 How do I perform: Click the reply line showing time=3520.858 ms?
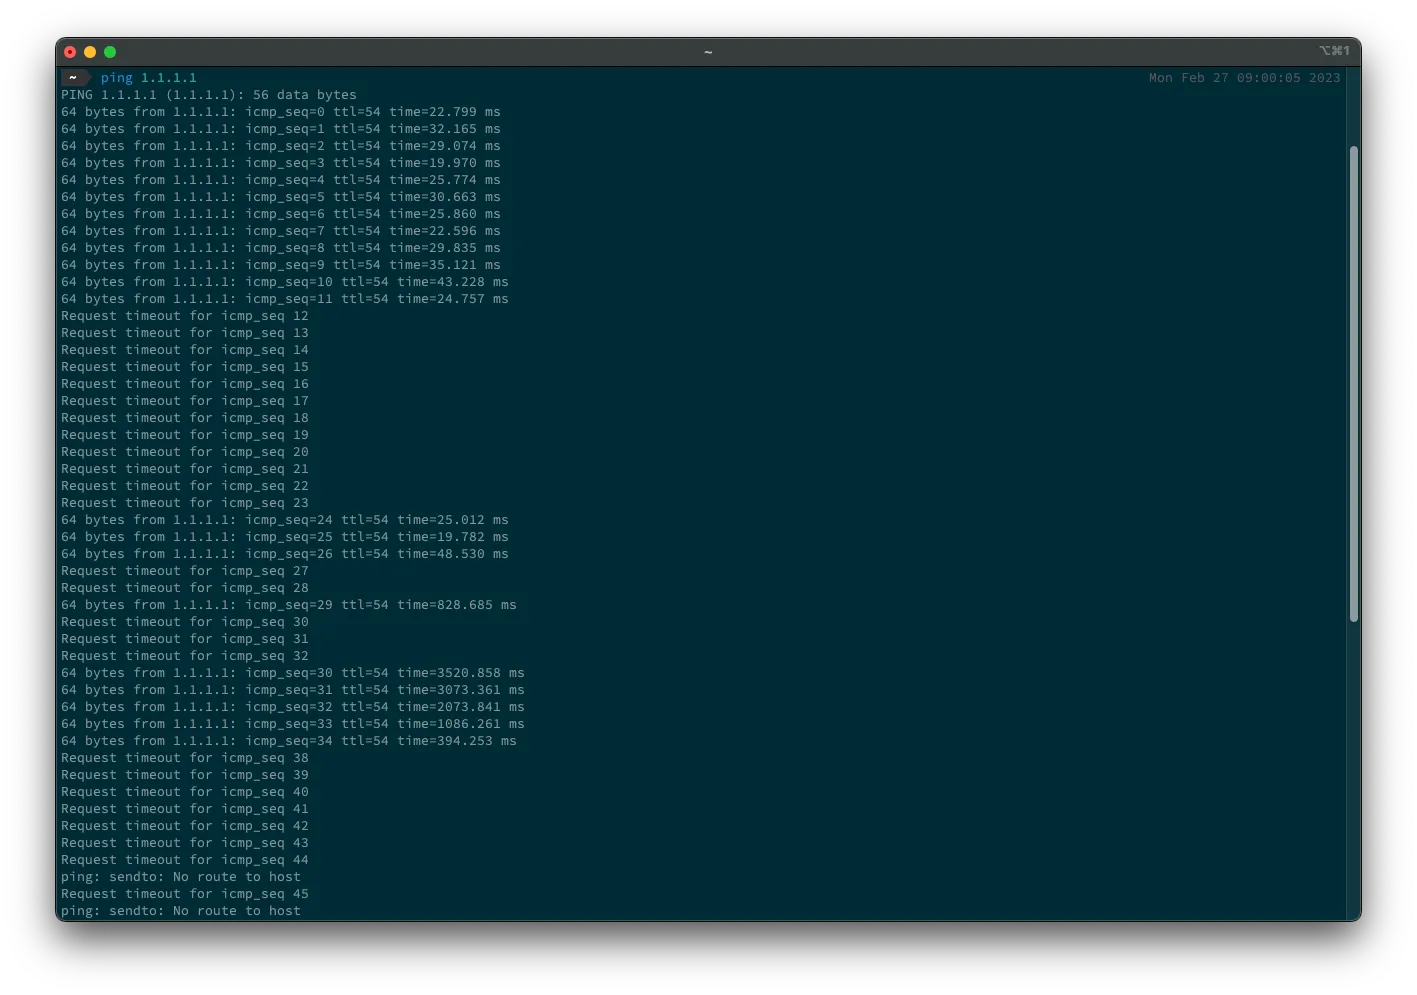coord(292,673)
